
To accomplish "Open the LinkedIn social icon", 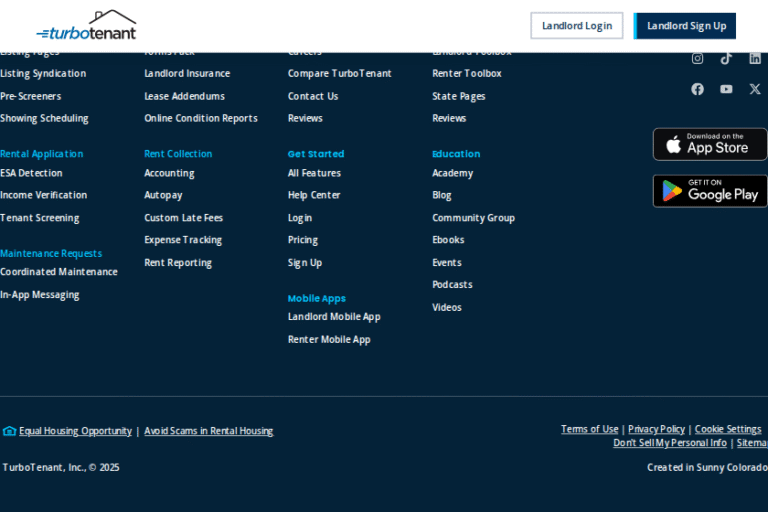I will [x=755, y=59].
